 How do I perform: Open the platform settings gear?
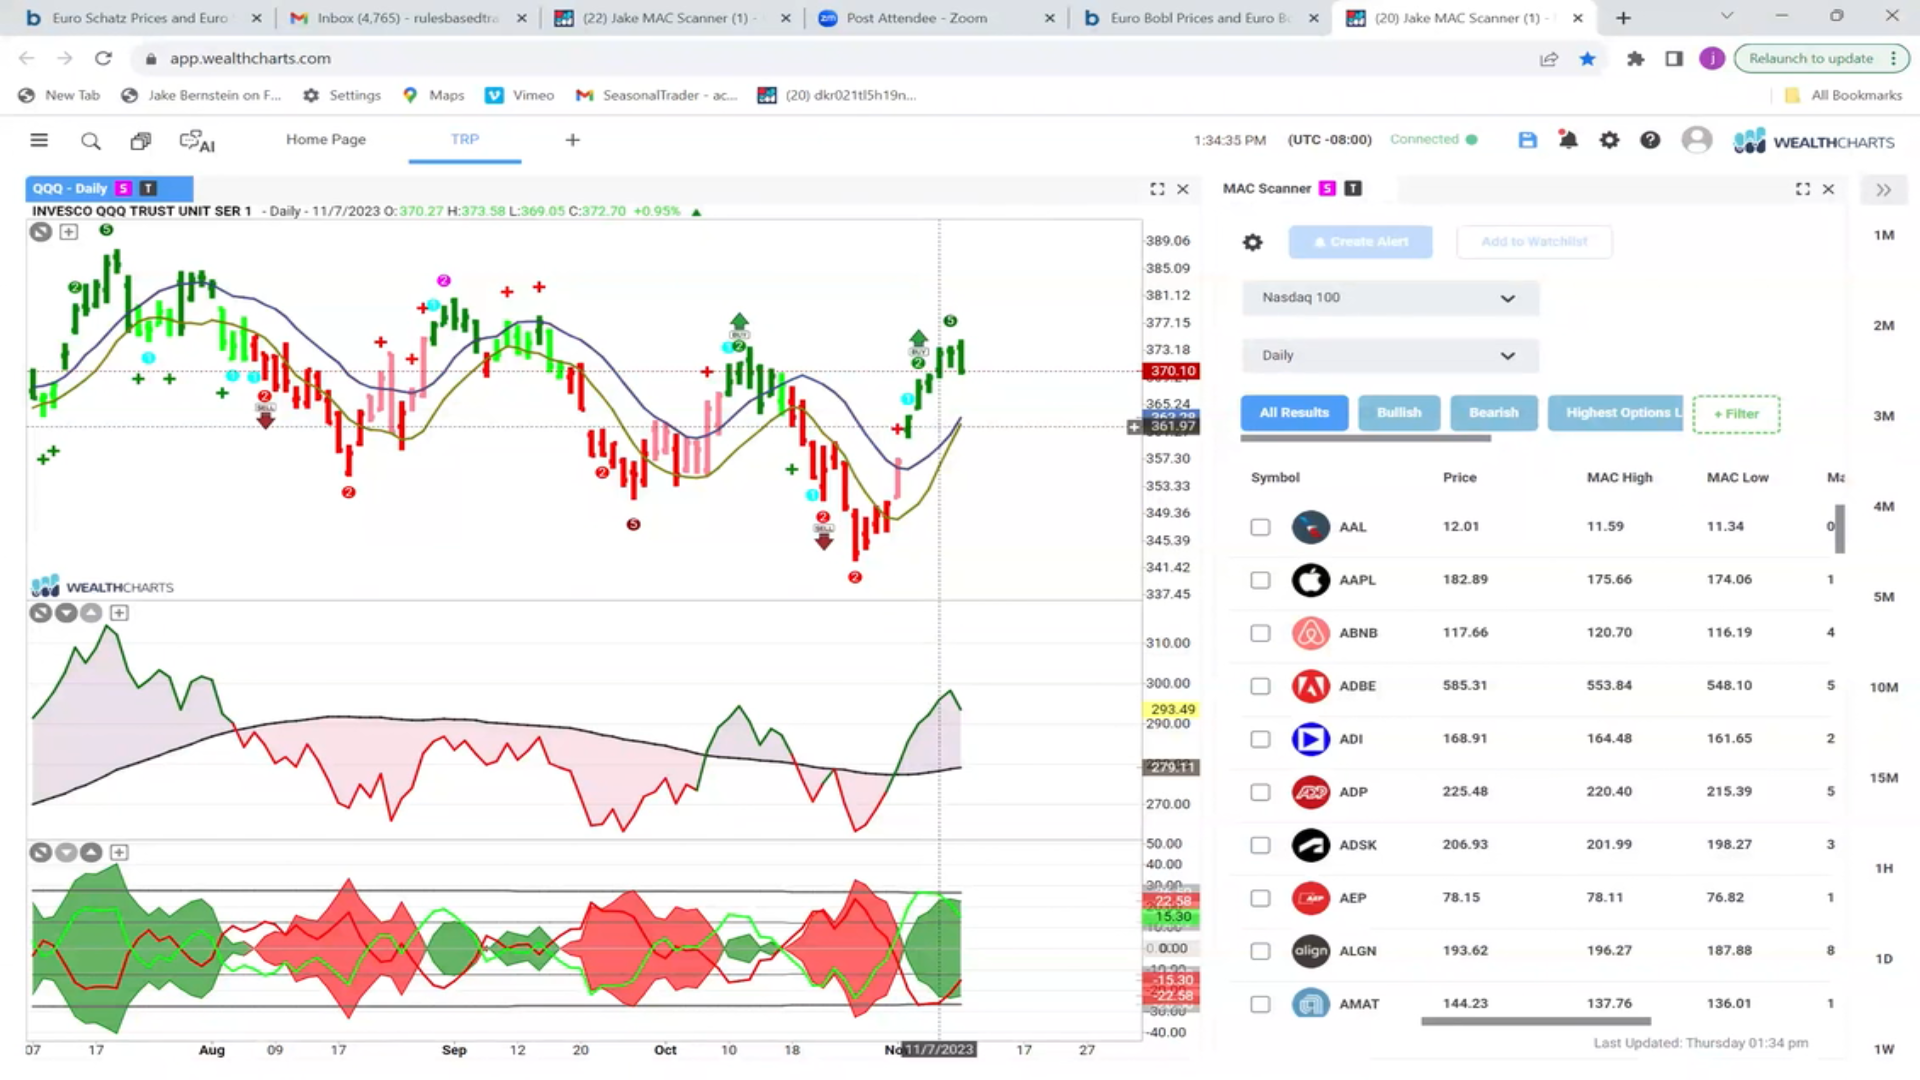coord(1609,141)
